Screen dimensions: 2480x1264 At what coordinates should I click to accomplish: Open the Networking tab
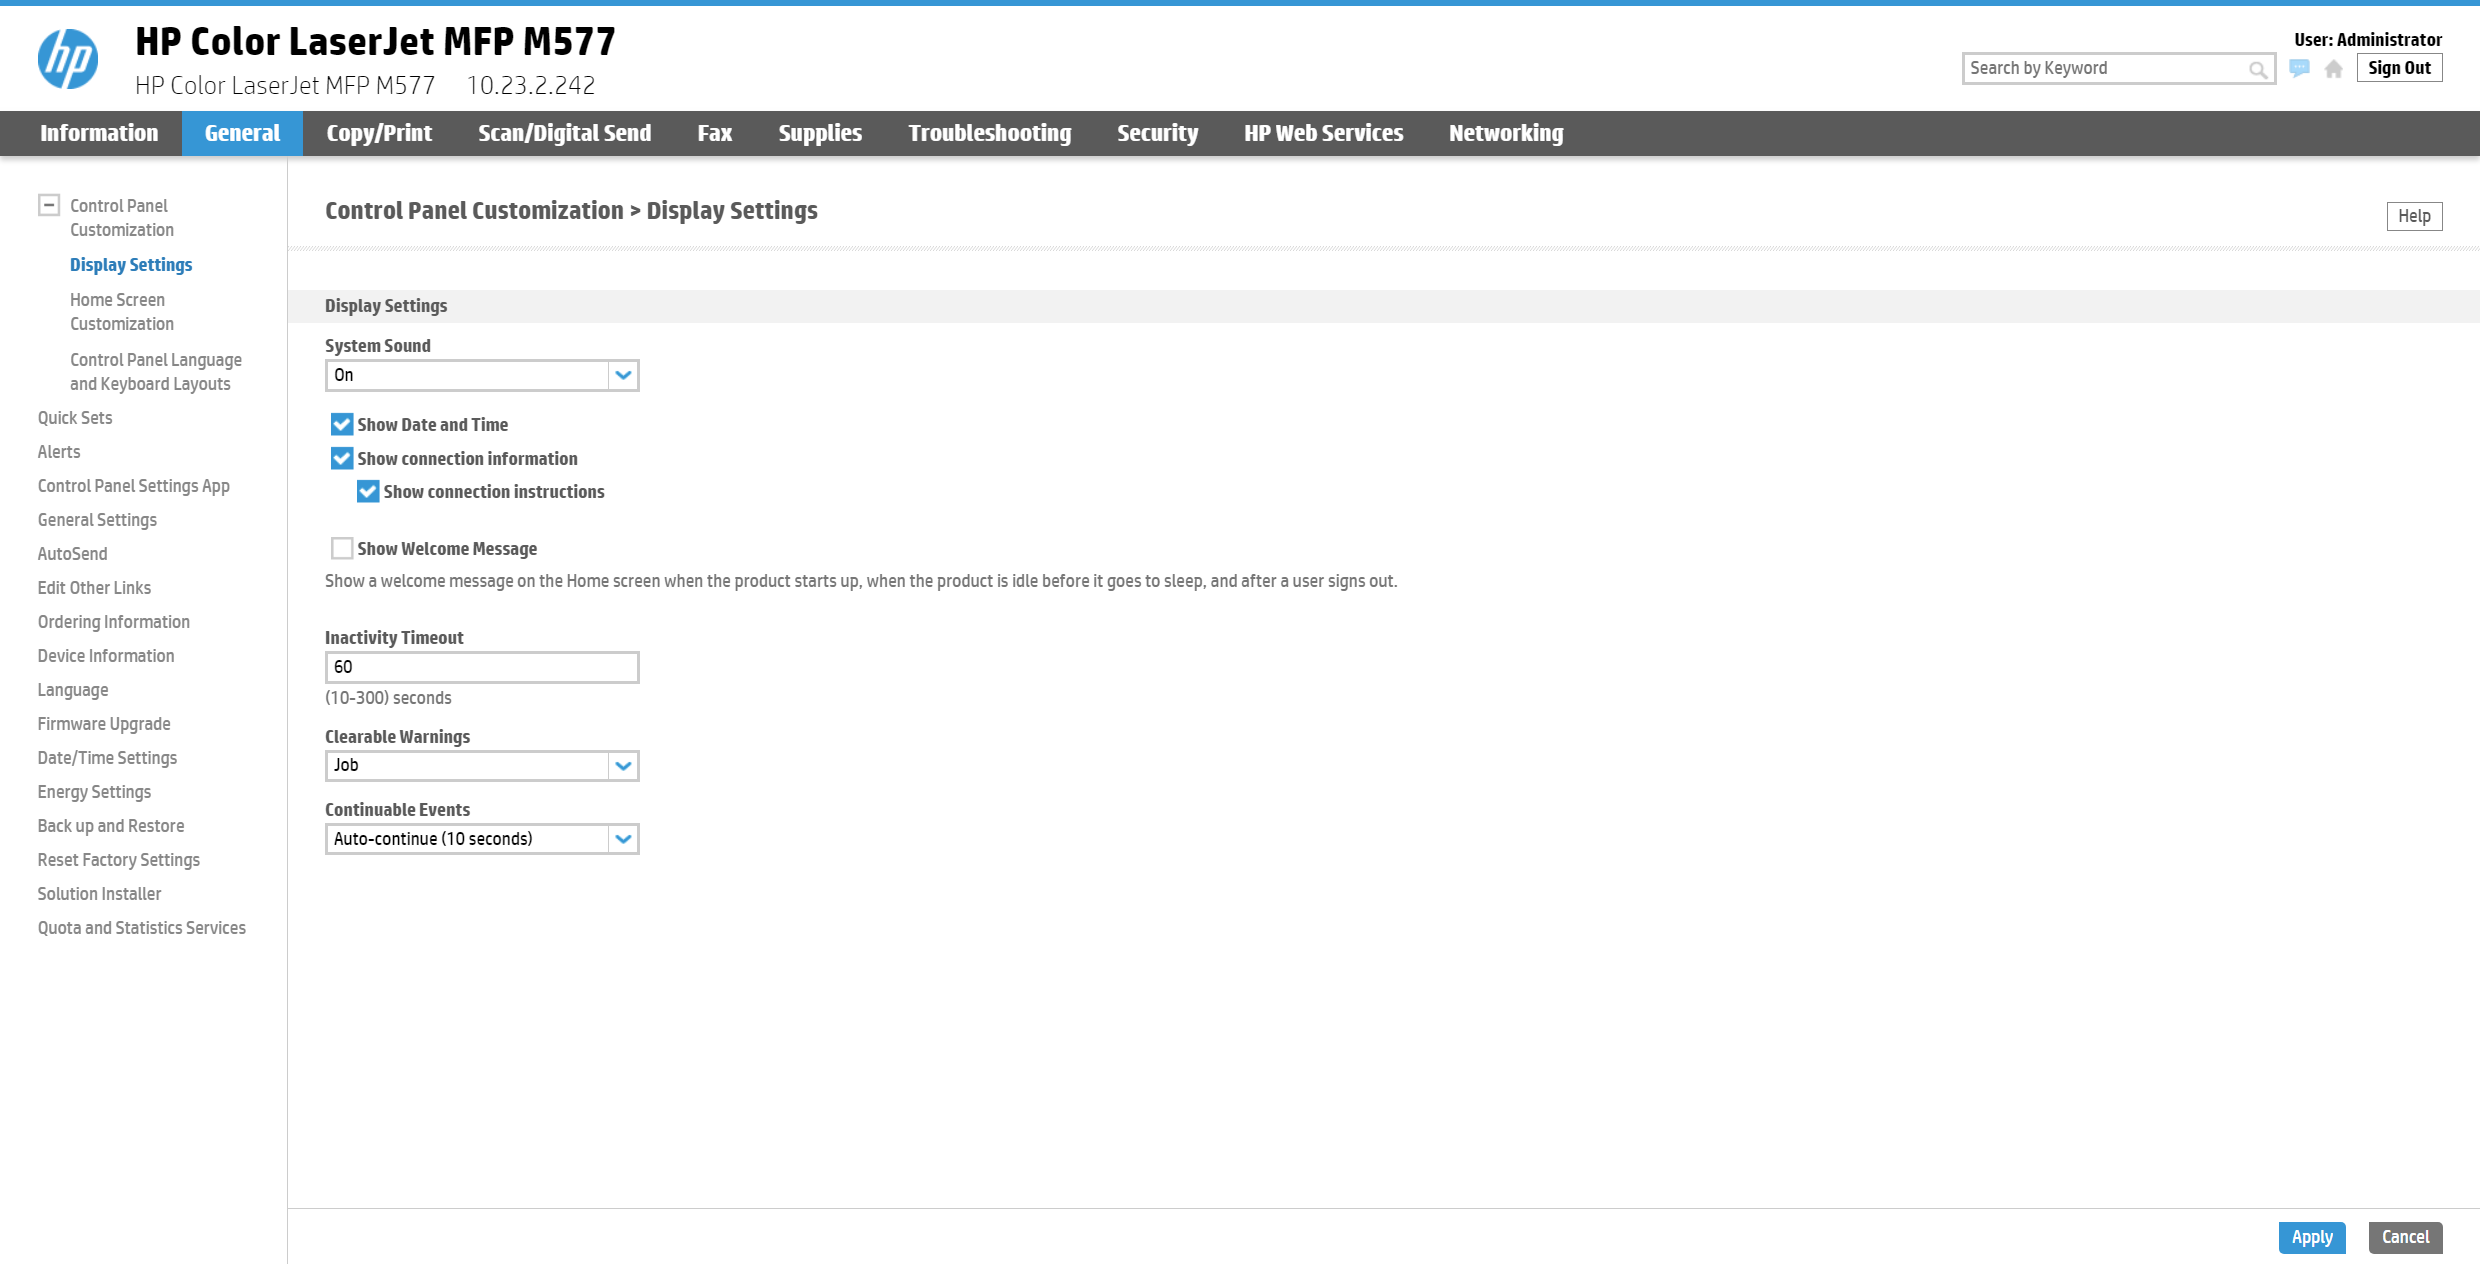pyautogui.click(x=1505, y=133)
